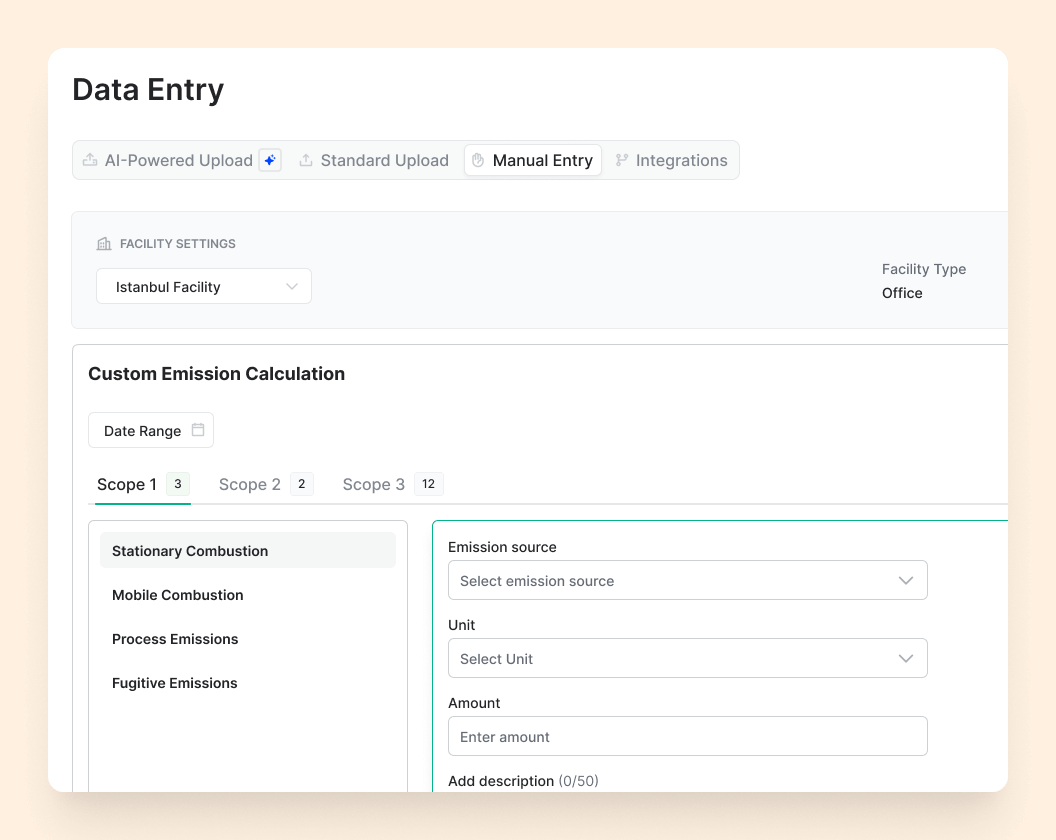Switch to the Scope 2 tab
Image resolution: width=1056 pixels, height=840 pixels.
click(250, 485)
